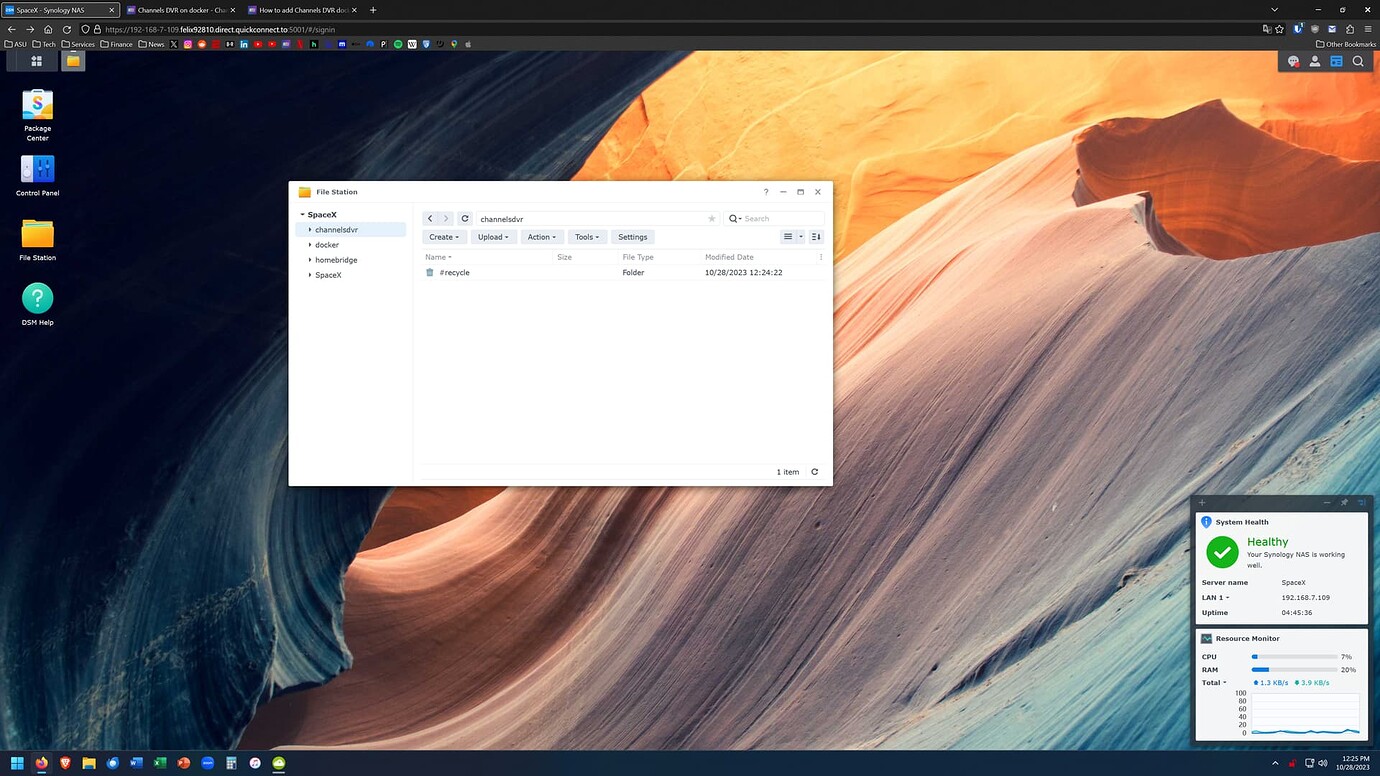Open File Station Settings
The width and height of the screenshot is (1380, 776).
[631, 237]
